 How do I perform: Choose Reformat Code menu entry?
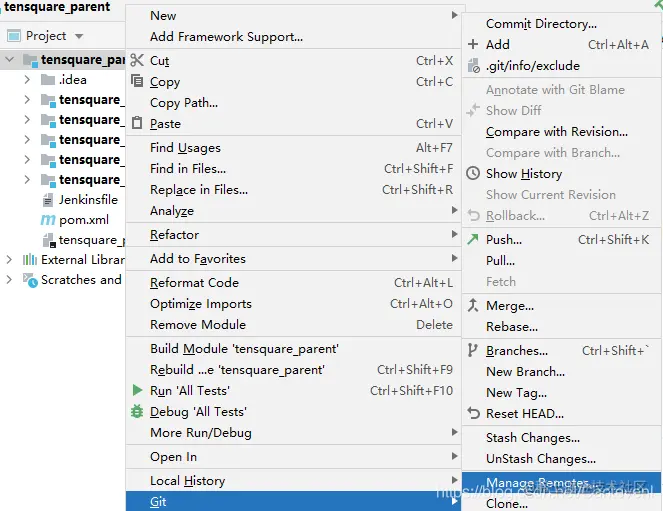pyautogui.click(x=293, y=282)
